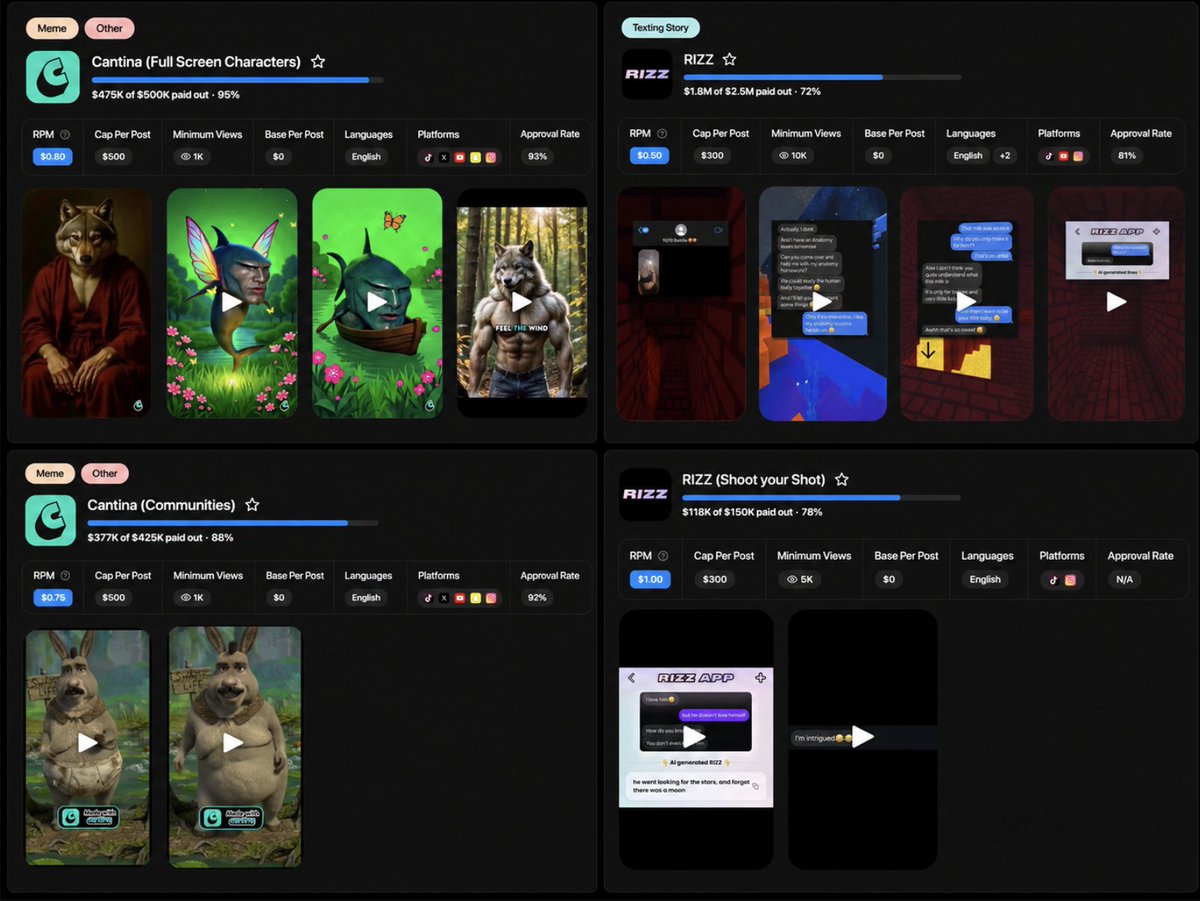The height and width of the screenshot is (901, 1200).
Task: Click the $475K of $500K payout progress bar
Action: pos(237,80)
